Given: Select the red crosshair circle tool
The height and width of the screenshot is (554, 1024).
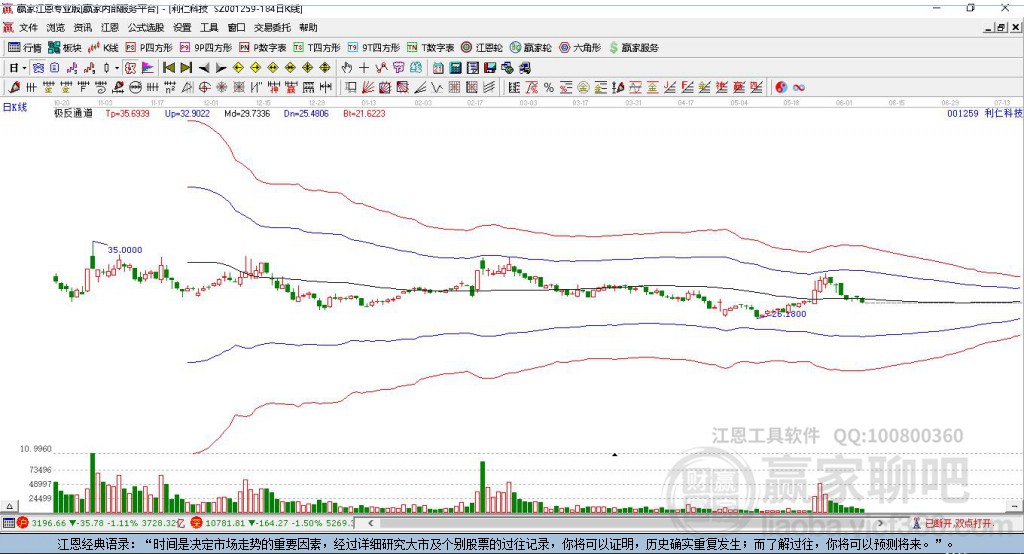Looking at the screenshot, I should [x=204, y=87].
